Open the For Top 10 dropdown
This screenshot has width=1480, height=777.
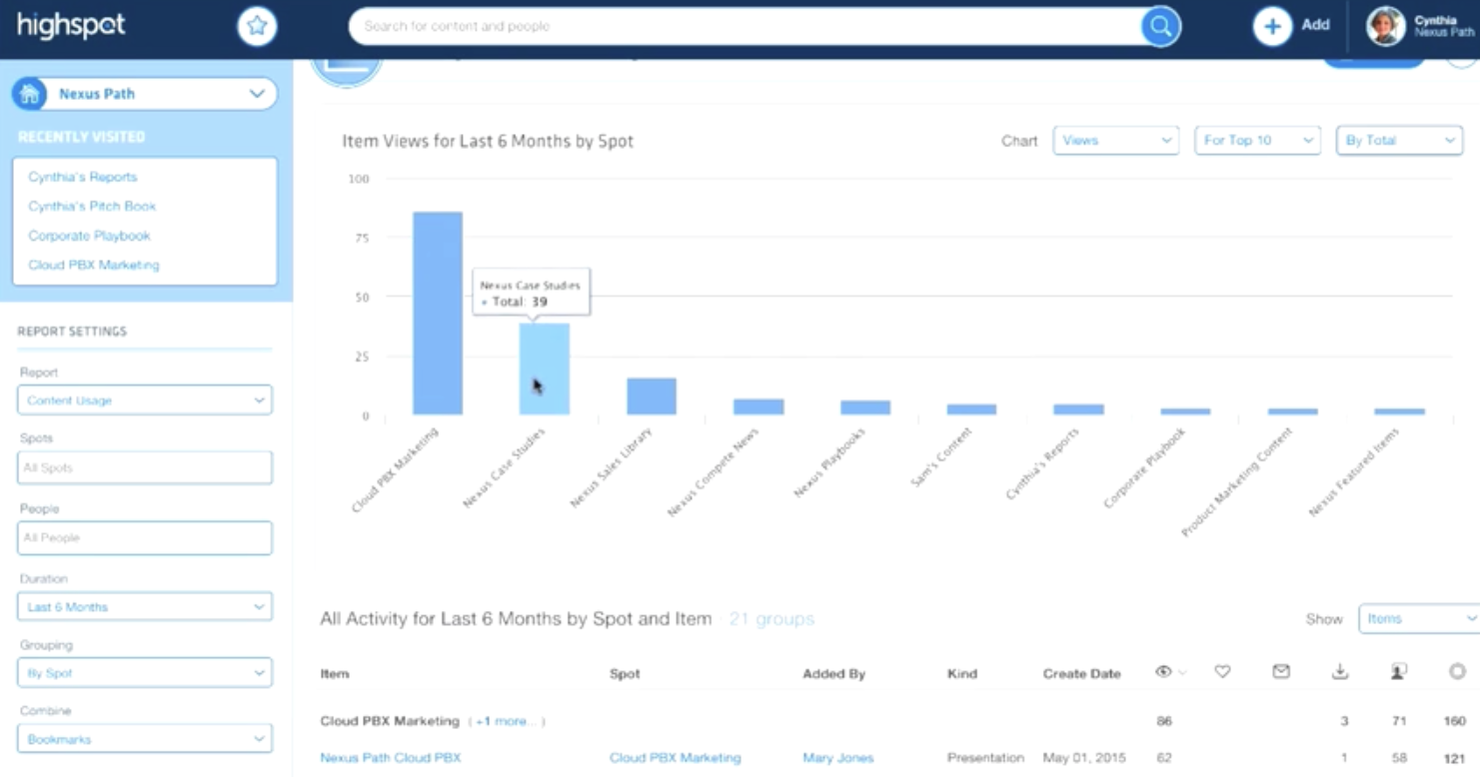coord(1258,140)
